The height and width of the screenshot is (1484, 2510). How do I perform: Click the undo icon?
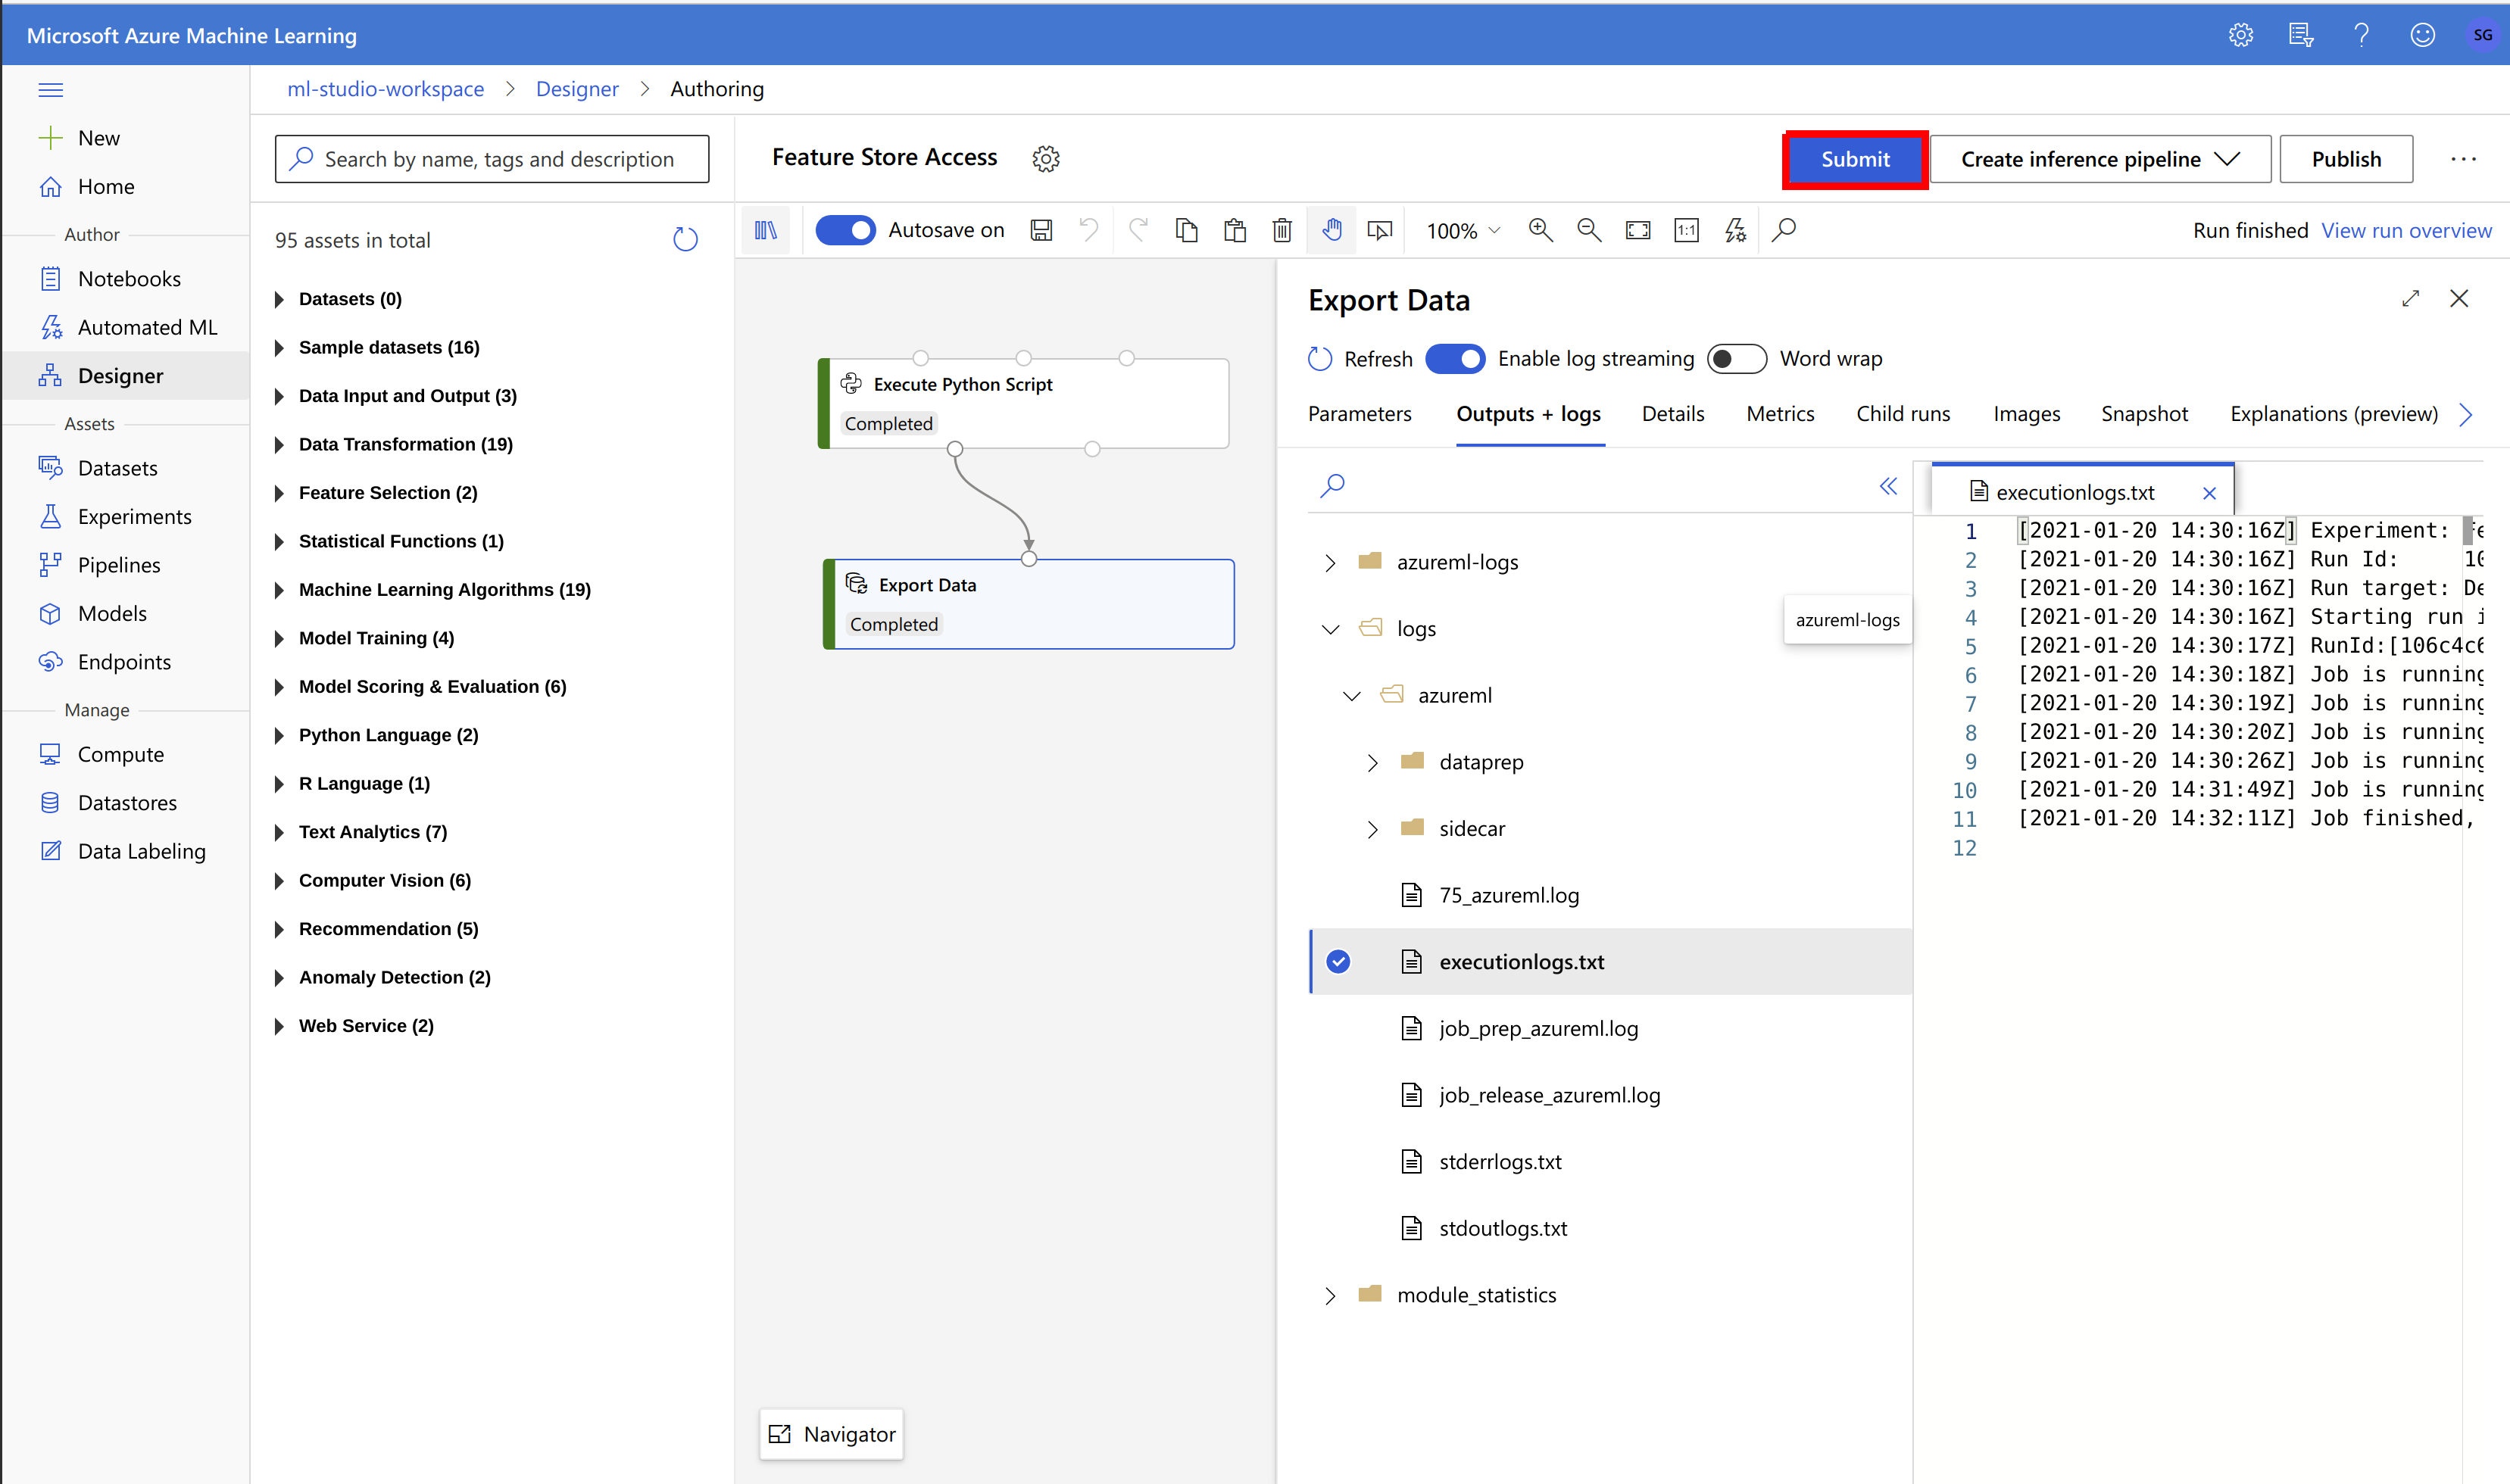[1089, 230]
